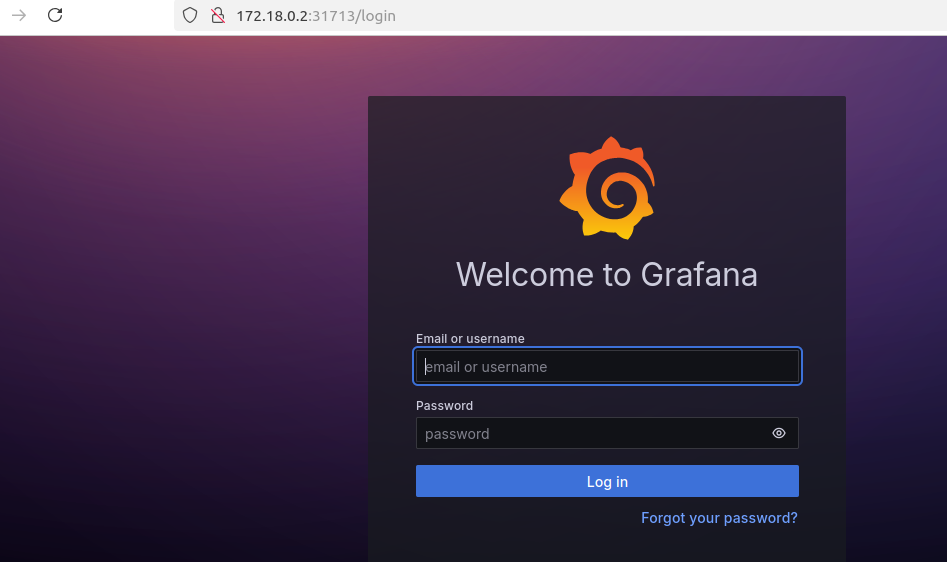Click the Password label
Image resolution: width=947 pixels, height=562 pixels.
click(444, 406)
